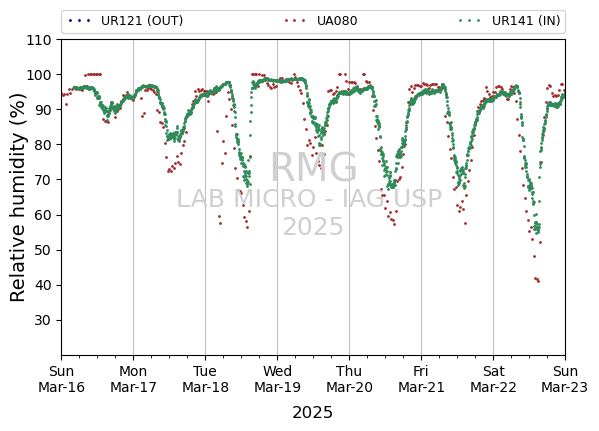Image resolution: width=599 pixels, height=431 pixels.
Task: Click the Relative humidity (%) axis title
Action: [17, 198]
